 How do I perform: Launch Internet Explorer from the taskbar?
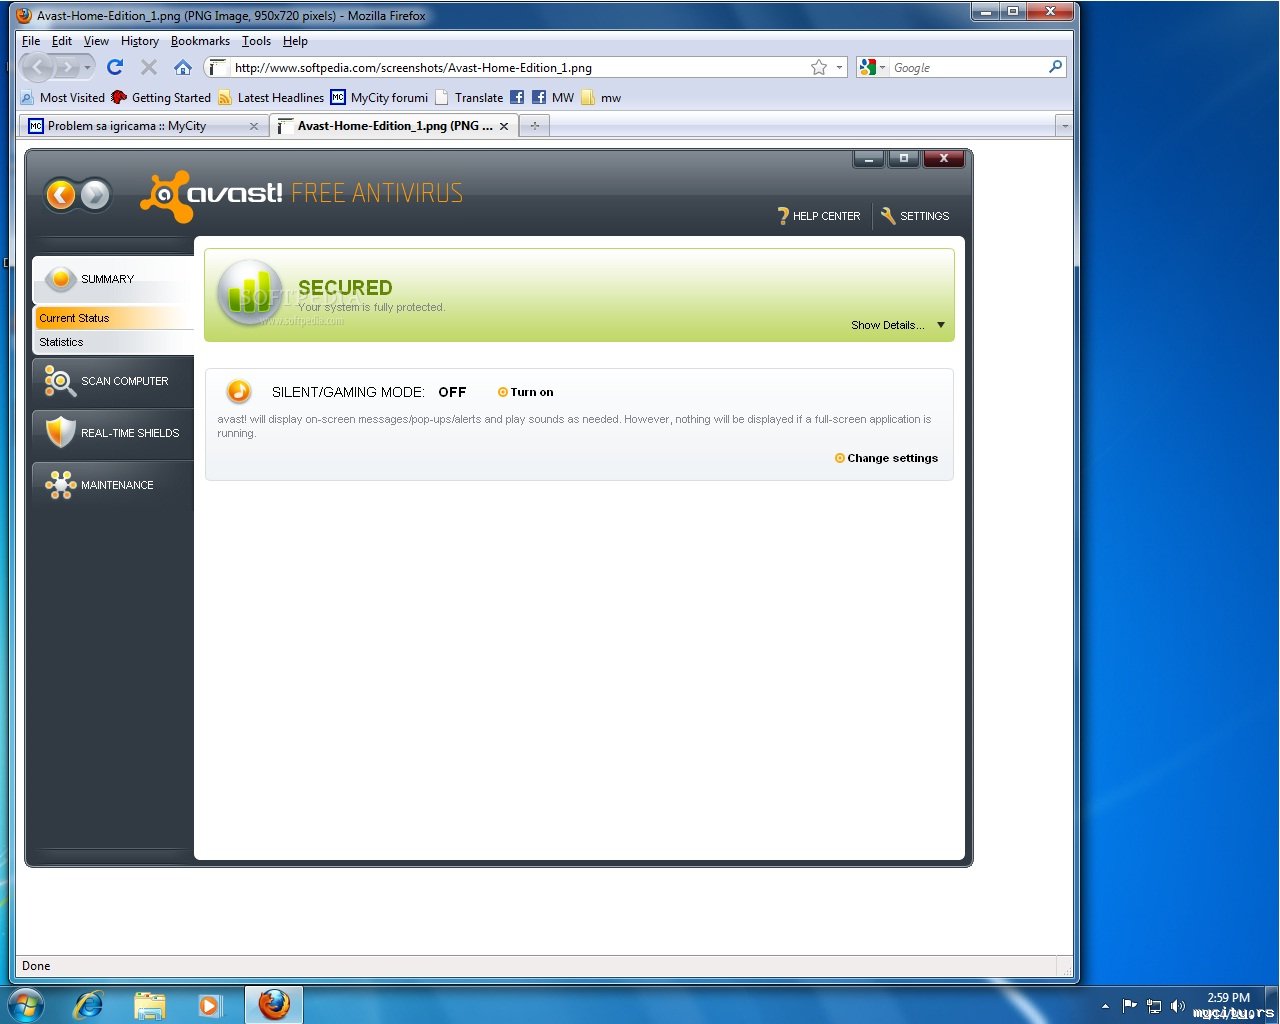pos(88,1004)
